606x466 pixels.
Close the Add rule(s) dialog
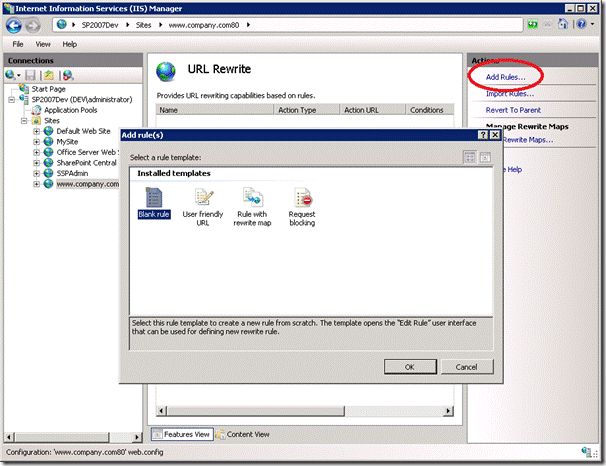point(495,135)
